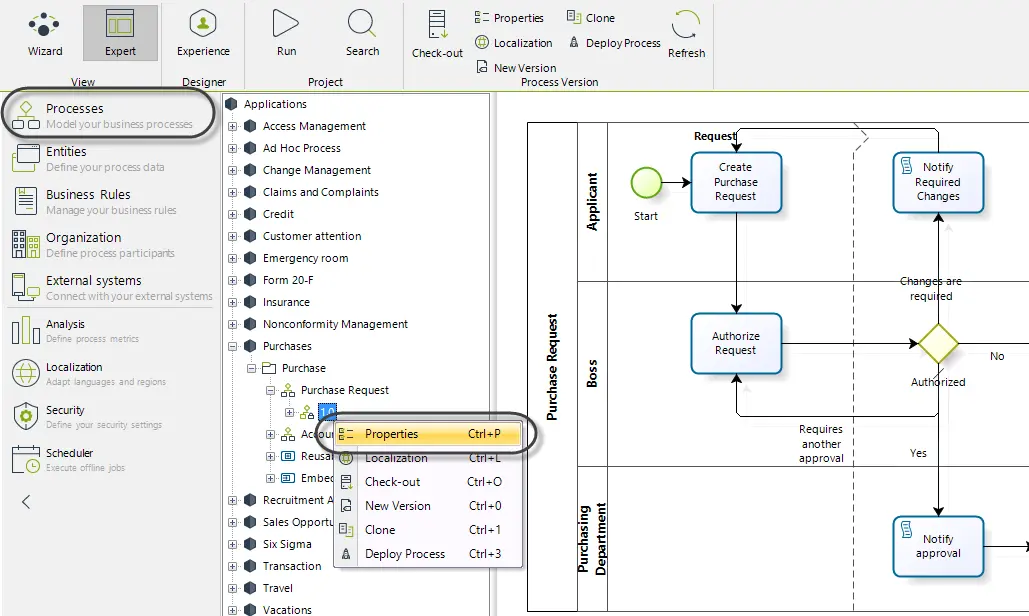Select New Version from context menu
1029x616 pixels.
coord(428,506)
